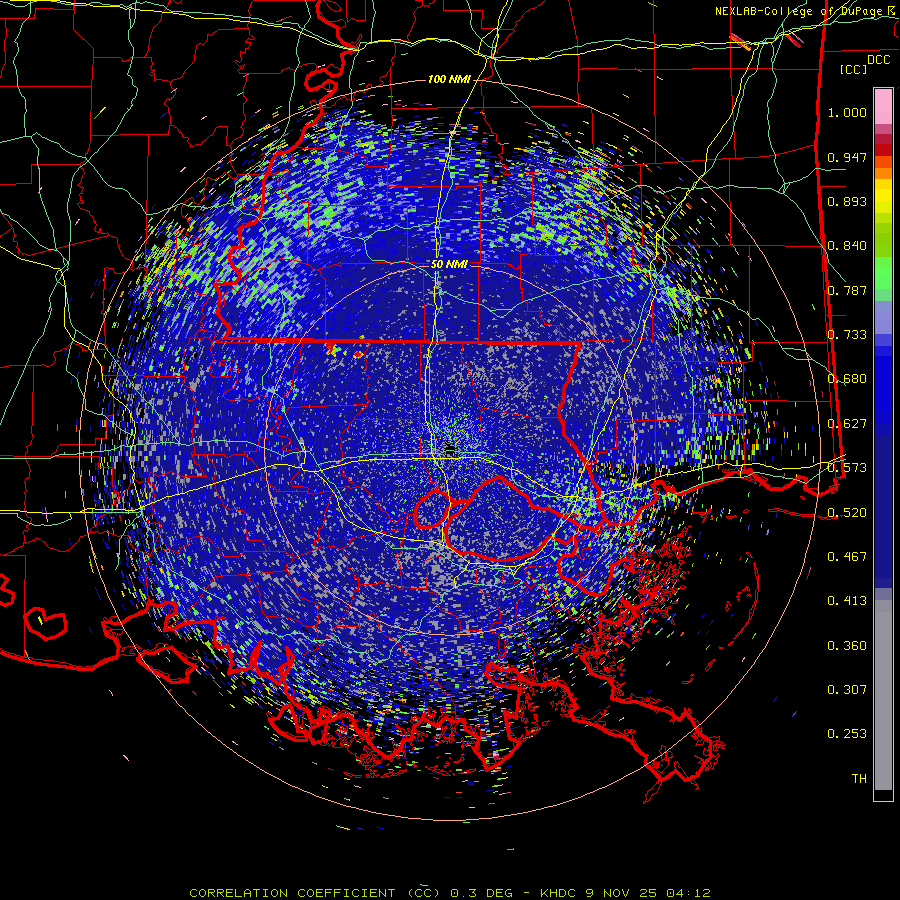
Task: Click the 0.253 scale value
Action: click(x=847, y=734)
